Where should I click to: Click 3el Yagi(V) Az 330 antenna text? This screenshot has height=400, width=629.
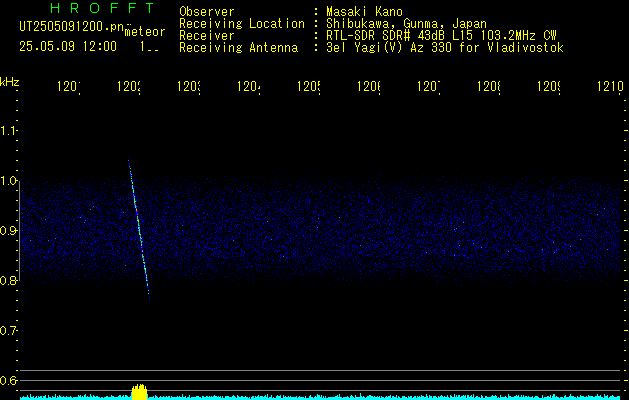(x=445, y=48)
